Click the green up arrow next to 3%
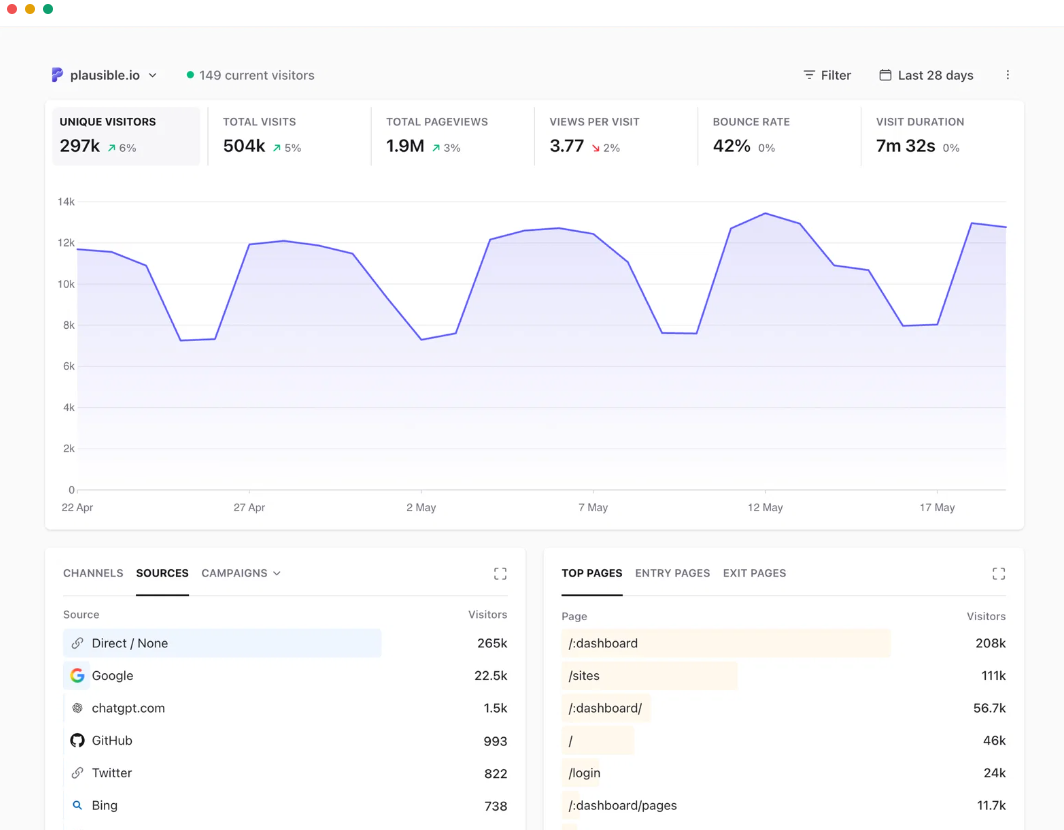This screenshot has height=830, width=1064. click(x=436, y=147)
